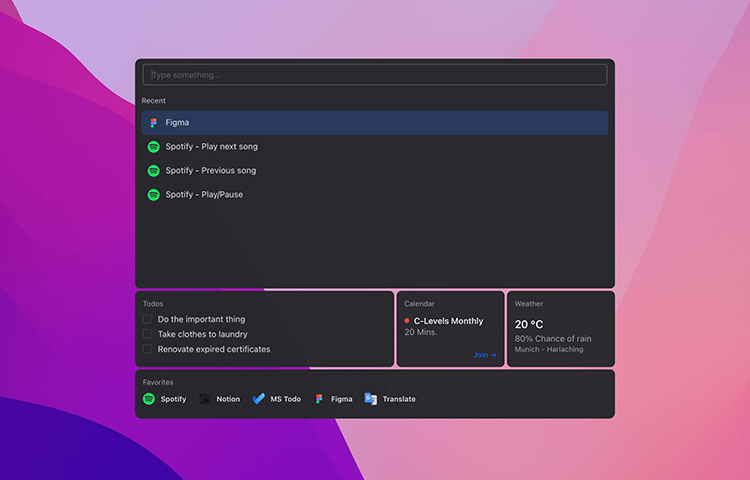Click '20 Mins.' calendar countdown text
750x480 pixels.
click(420, 332)
